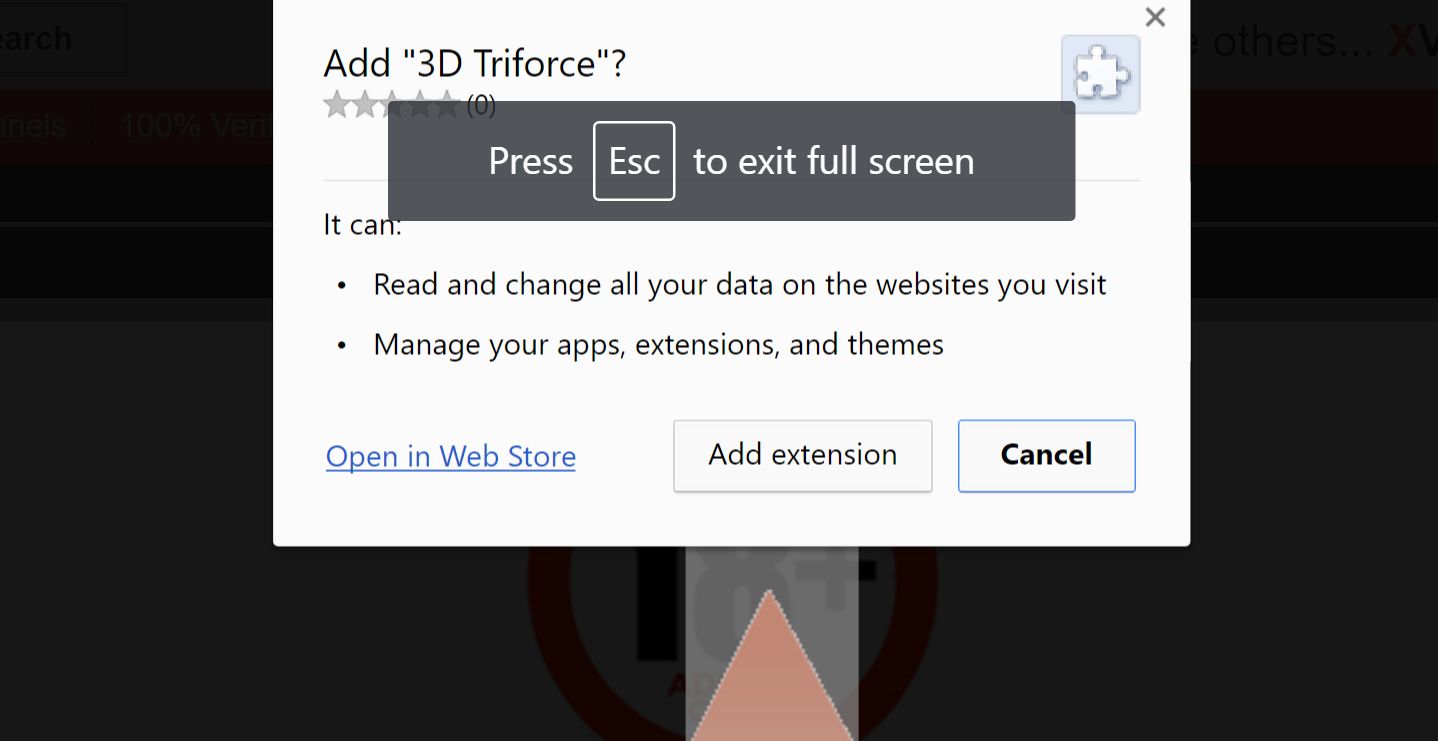Click the (0) rating count

click(481, 105)
